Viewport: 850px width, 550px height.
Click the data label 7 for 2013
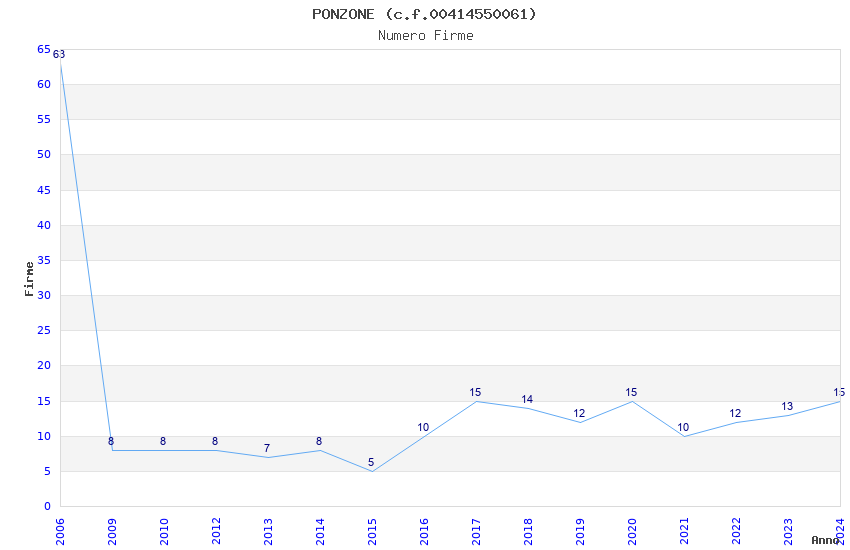click(x=267, y=448)
